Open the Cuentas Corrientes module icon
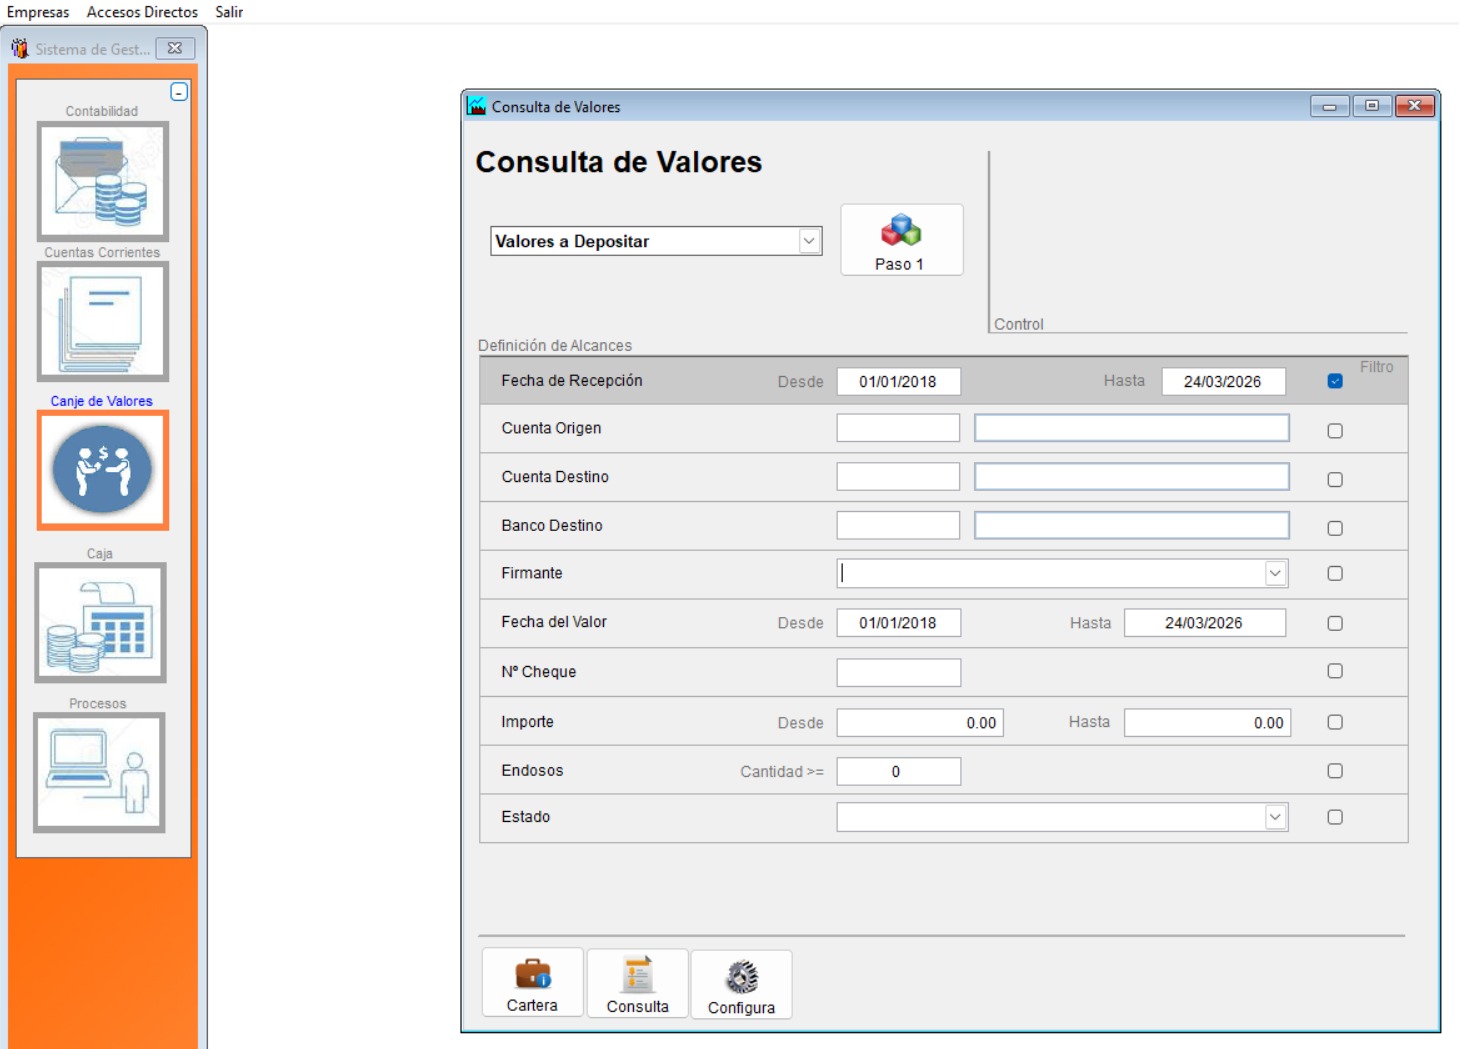Viewport: 1459px width, 1049px height. (102, 321)
